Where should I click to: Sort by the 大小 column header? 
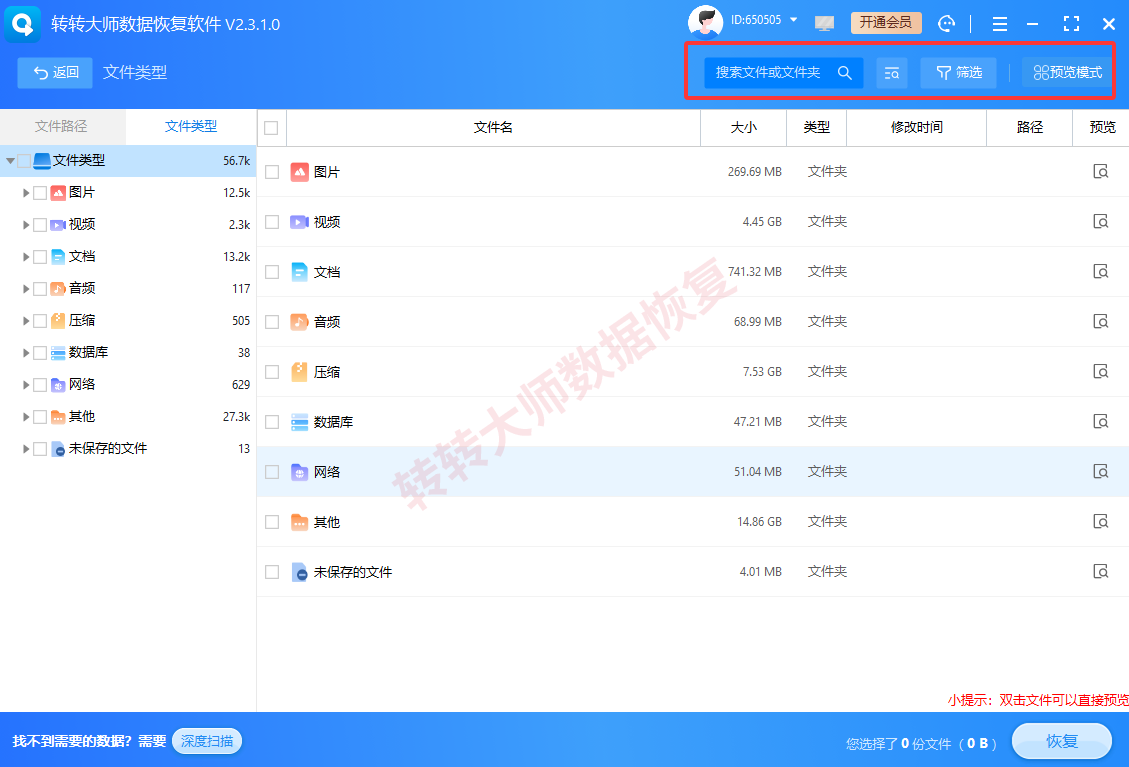tap(743, 128)
